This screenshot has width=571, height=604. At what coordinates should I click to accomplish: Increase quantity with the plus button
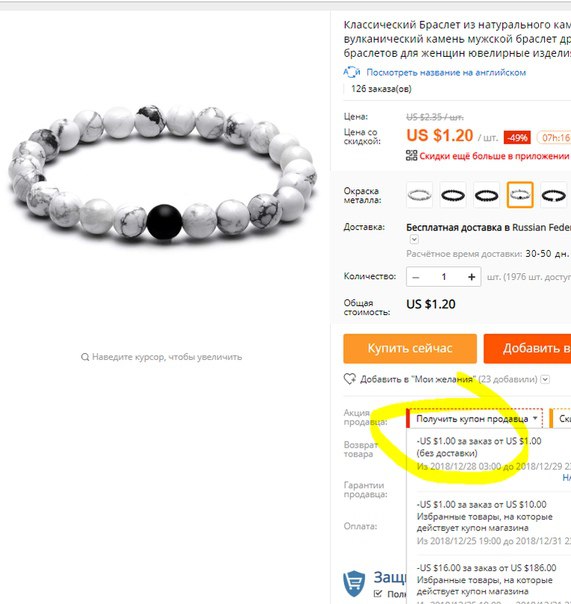[471, 277]
